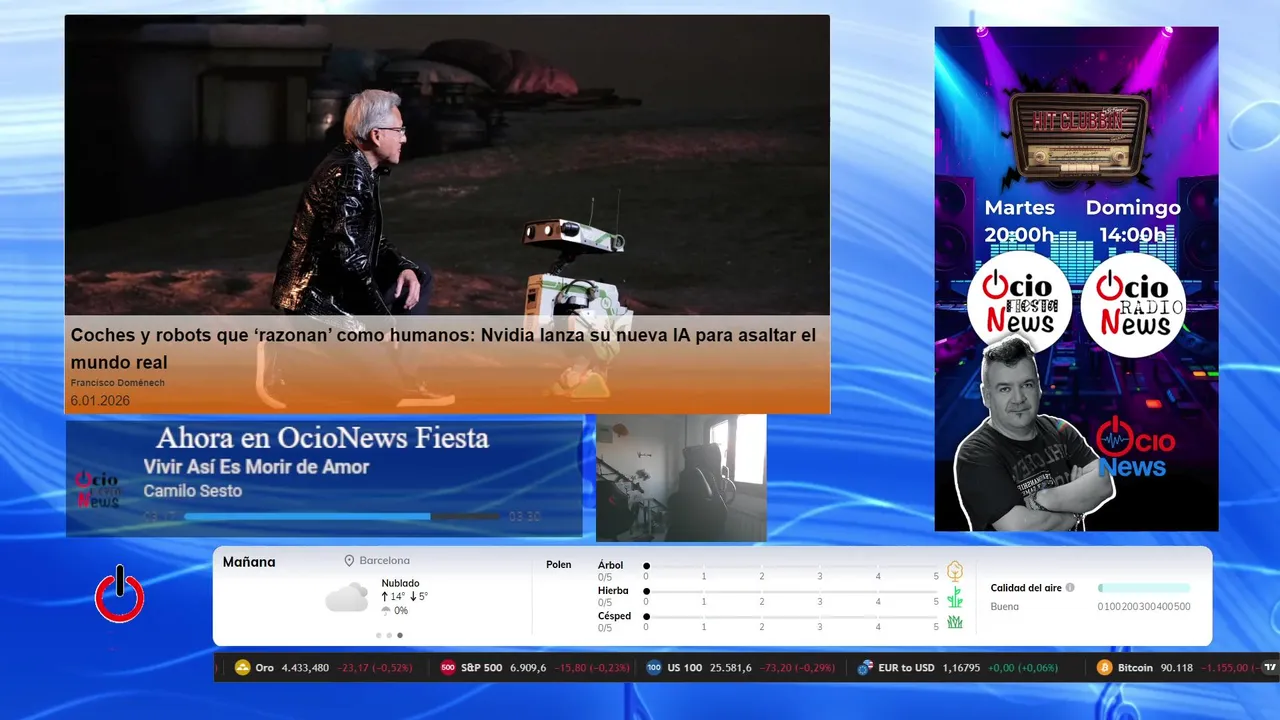The image size is (1280, 720).
Task: Click the Polen section label
Action: (x=559, y=565)
